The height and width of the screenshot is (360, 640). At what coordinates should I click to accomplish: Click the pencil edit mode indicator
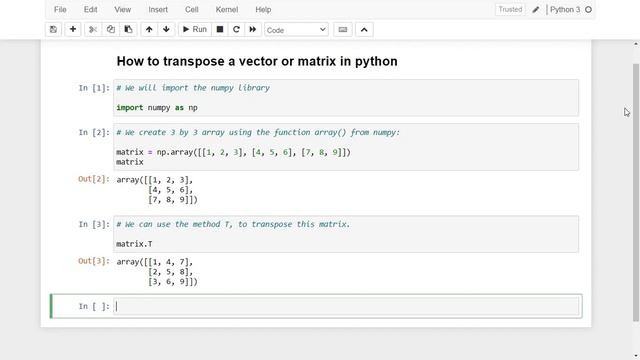tap(536, 10)
